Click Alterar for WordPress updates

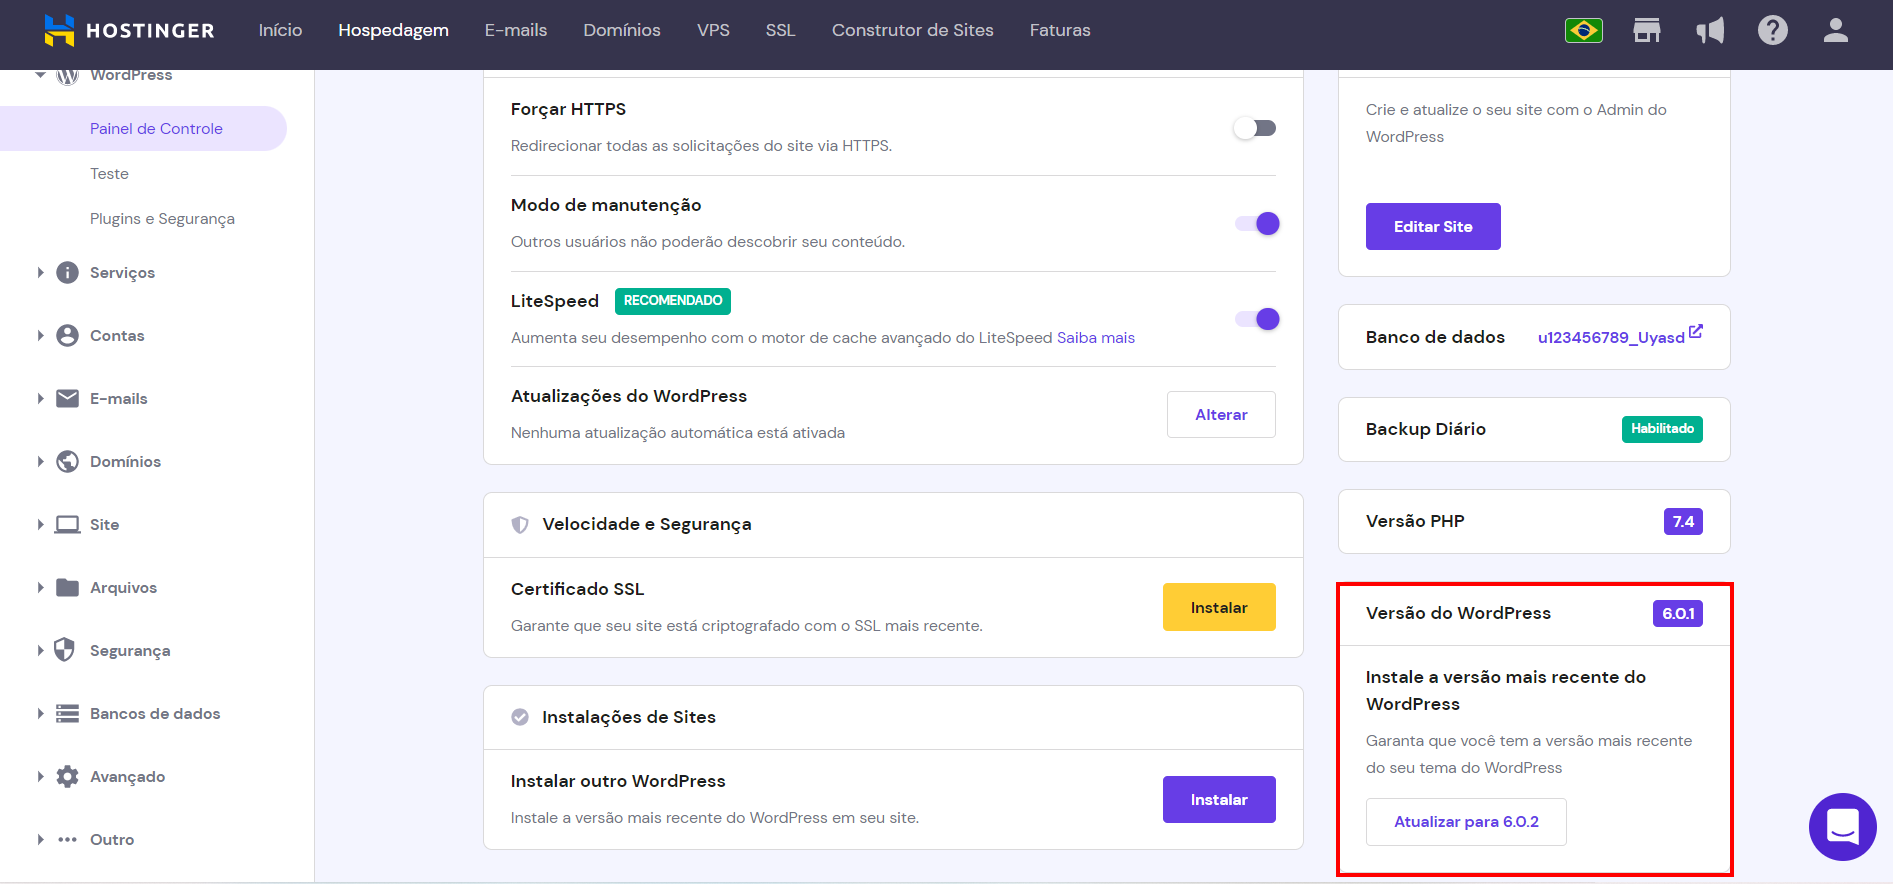(1221, 414)
